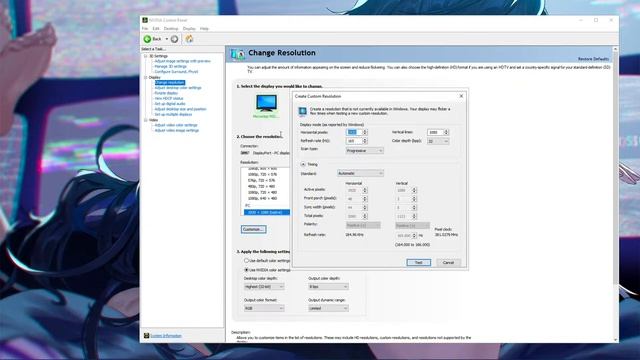The height and width of the screenshot is (360, 640).
Task: Open the Display menu
Action: (189, 29)
